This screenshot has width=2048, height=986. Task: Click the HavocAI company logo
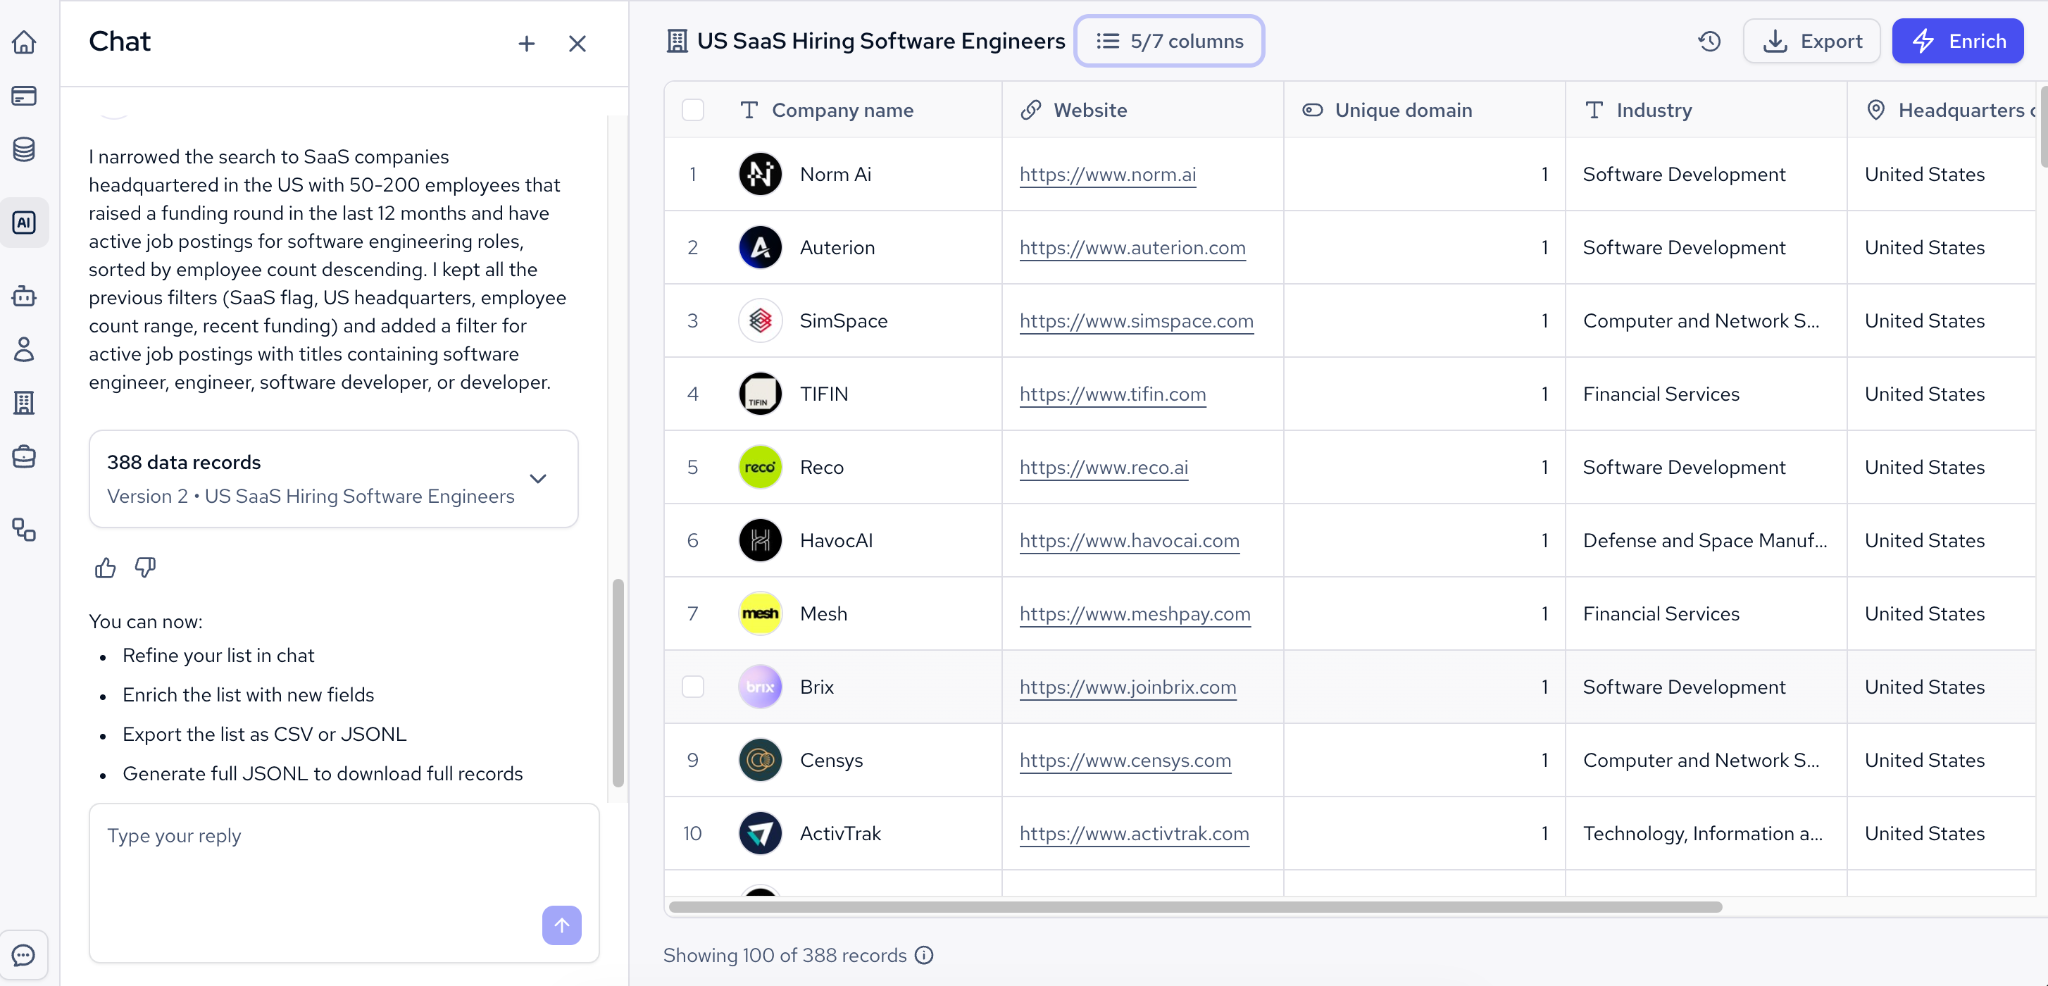760,540
